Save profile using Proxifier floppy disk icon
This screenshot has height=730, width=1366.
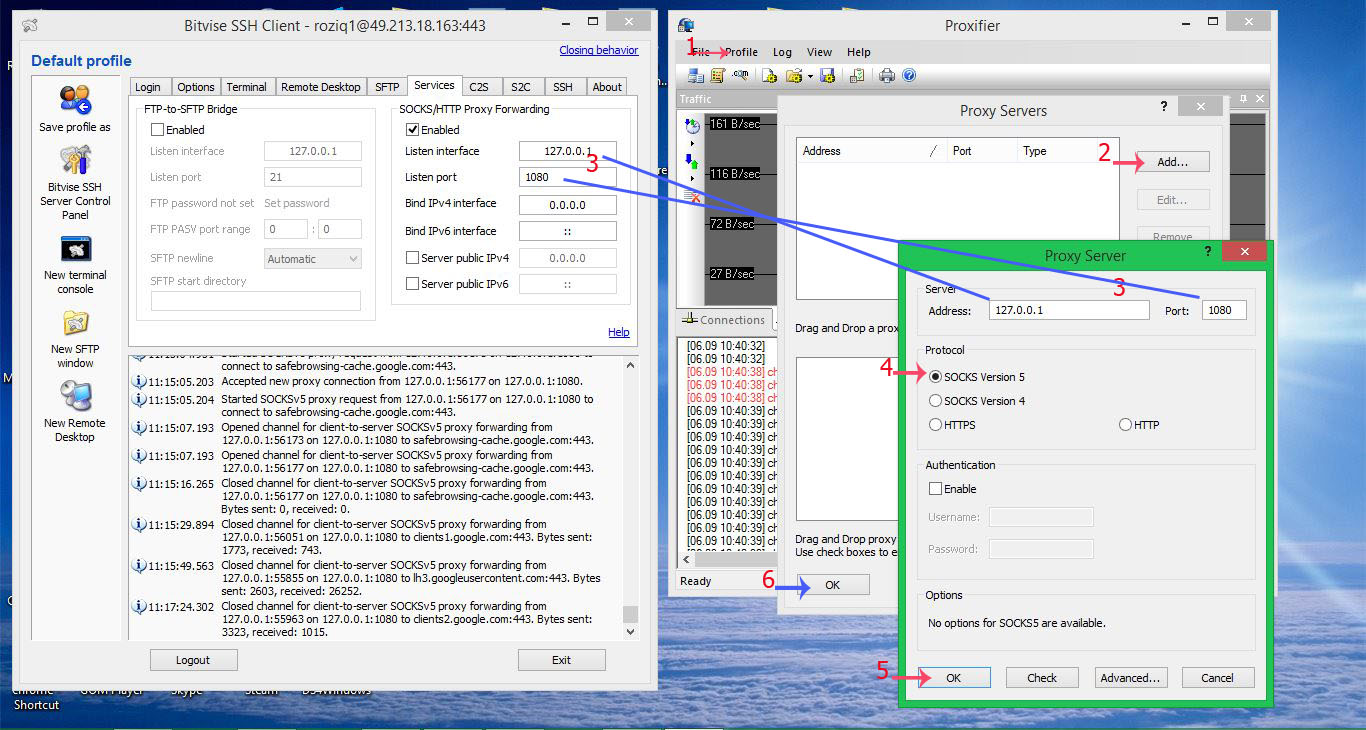tap(827, 75)
